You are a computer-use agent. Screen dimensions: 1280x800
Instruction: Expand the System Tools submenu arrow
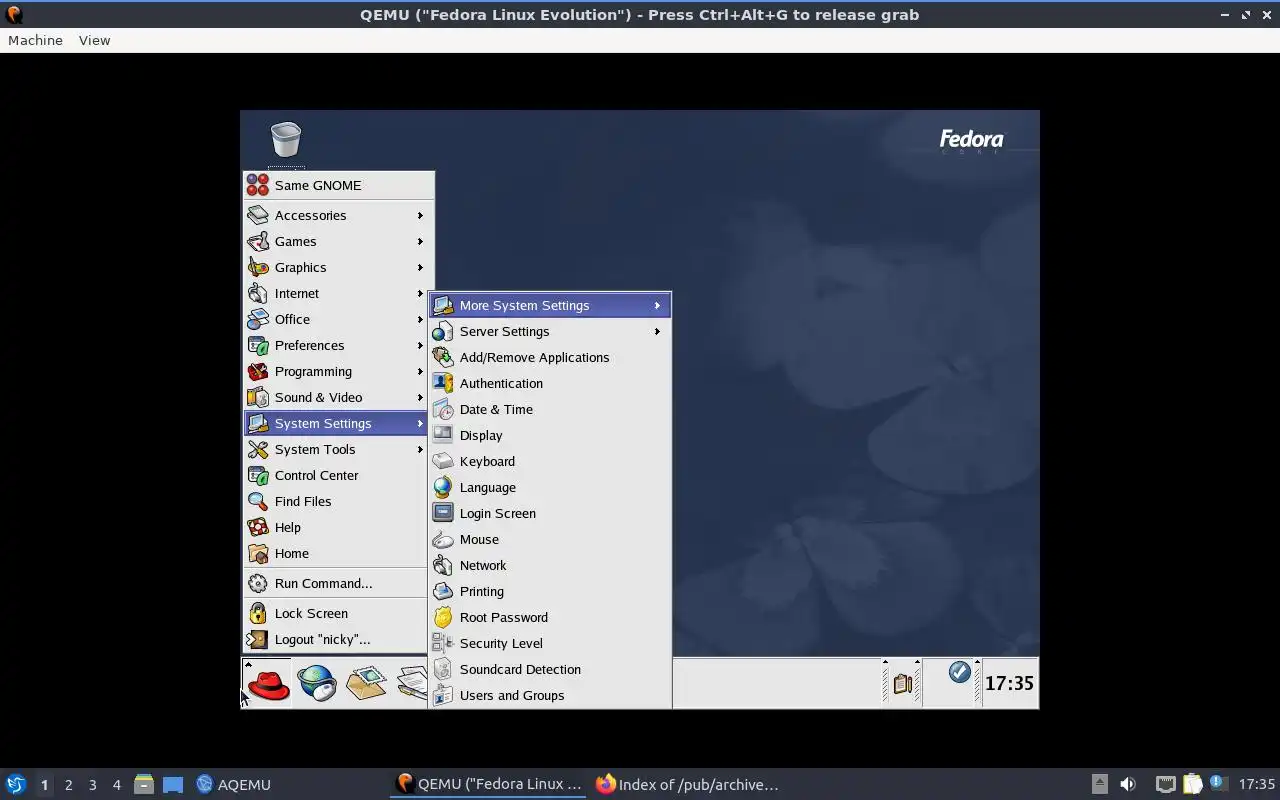click(420, 449)
